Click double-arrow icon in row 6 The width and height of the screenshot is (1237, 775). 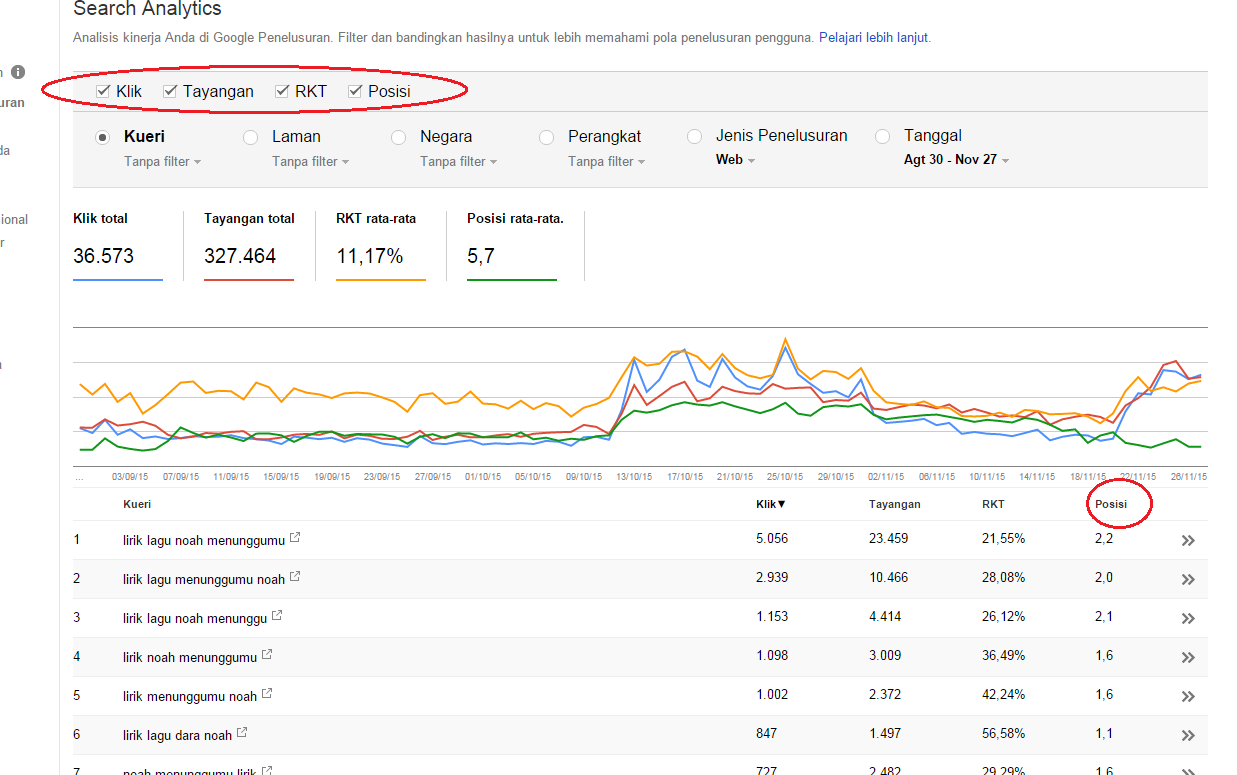point(1188,735)
